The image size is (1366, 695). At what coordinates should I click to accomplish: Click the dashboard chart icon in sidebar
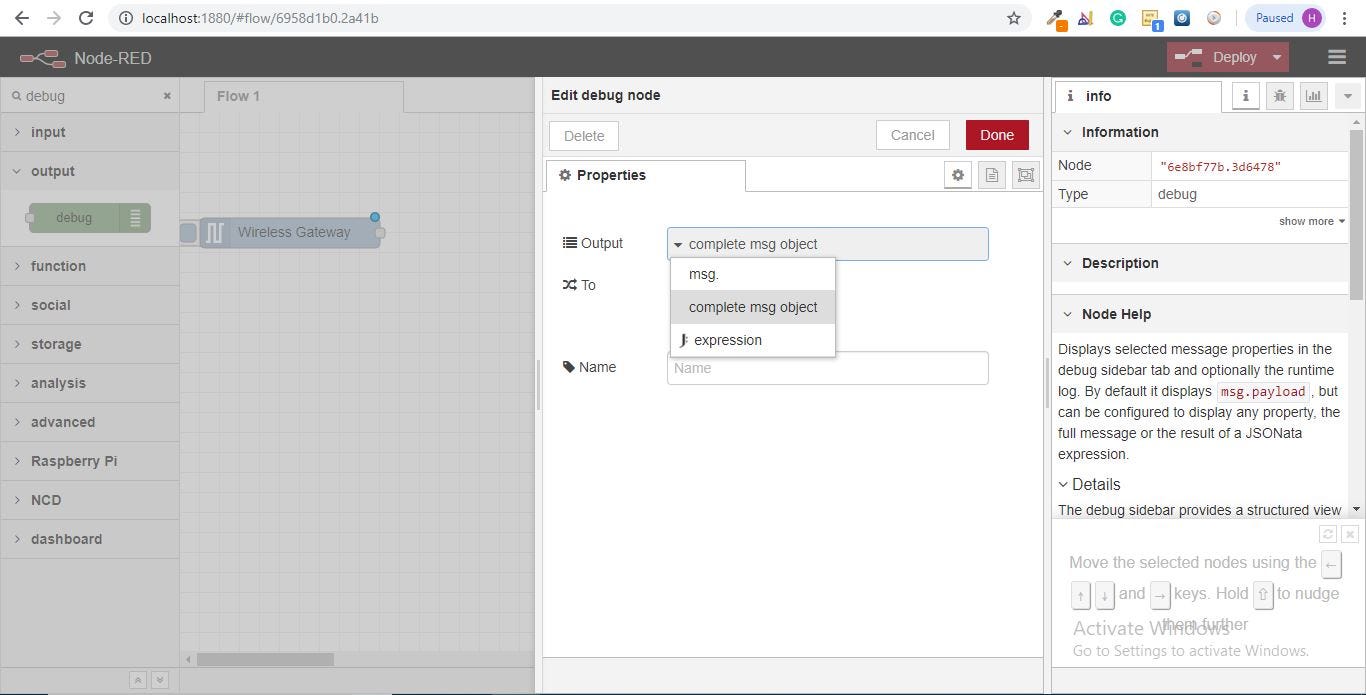point(1313,95)
